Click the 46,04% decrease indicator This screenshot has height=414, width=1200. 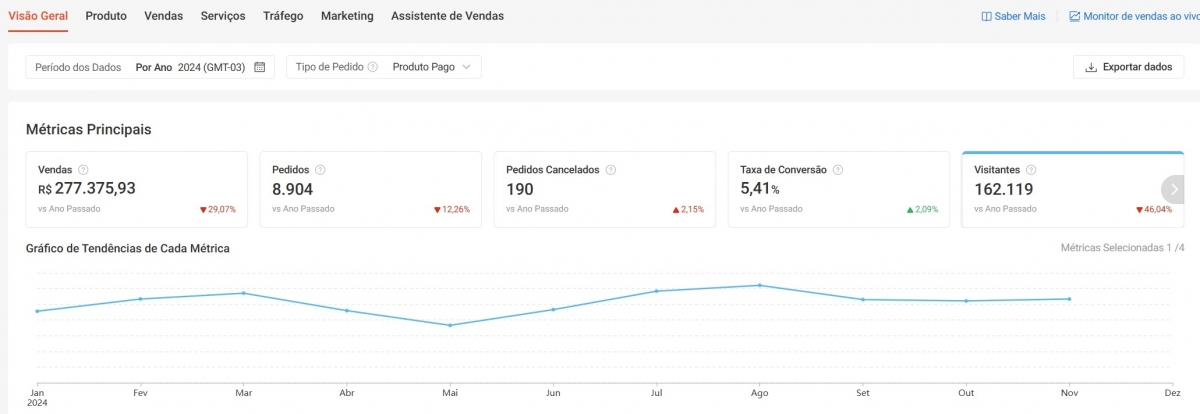coord(1154,210)
